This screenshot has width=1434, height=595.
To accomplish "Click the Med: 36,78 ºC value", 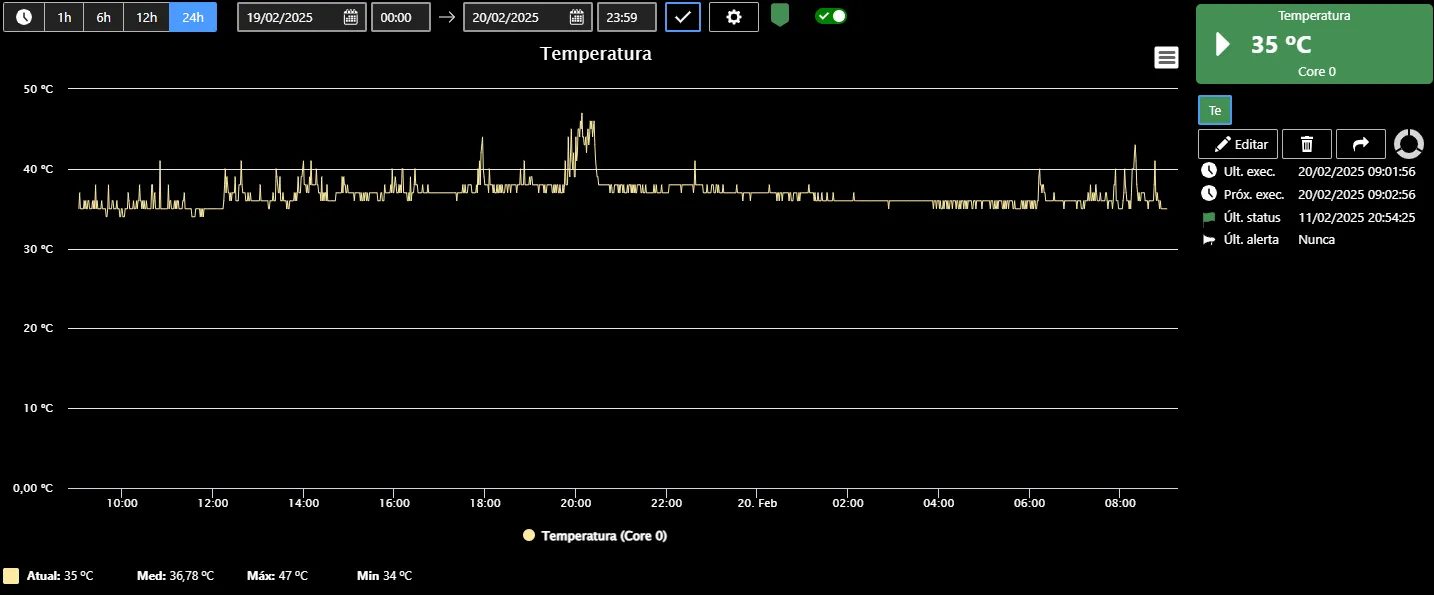I will [x=175, y=576].
